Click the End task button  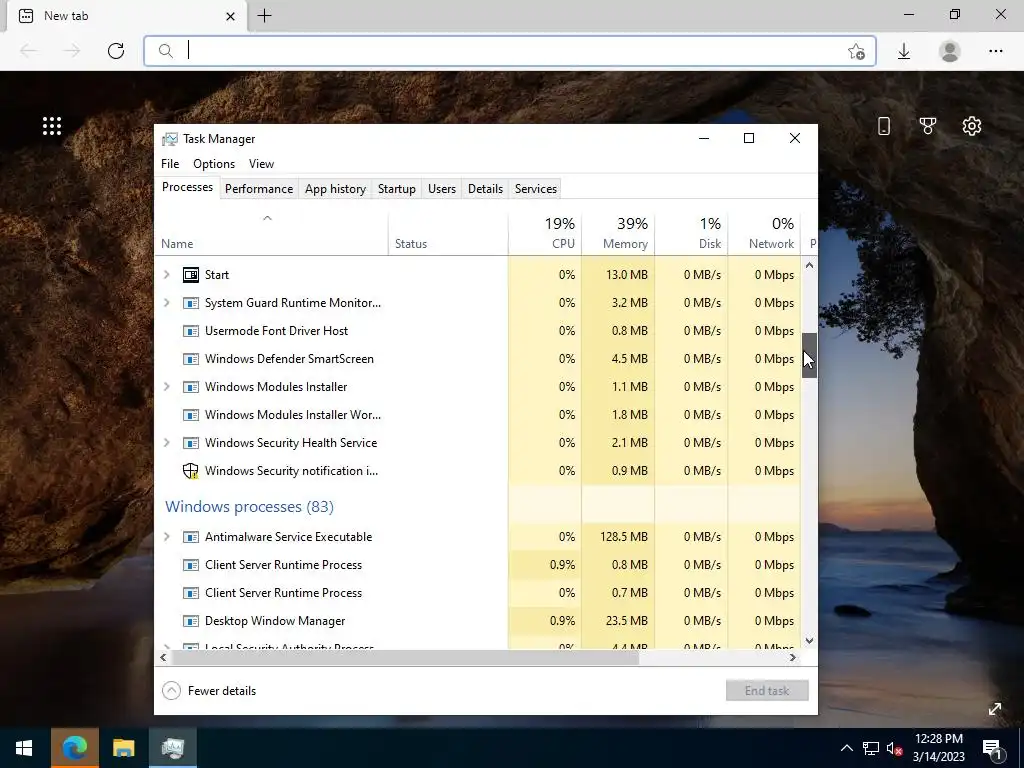pyautogui.click(x=767, y=691)
